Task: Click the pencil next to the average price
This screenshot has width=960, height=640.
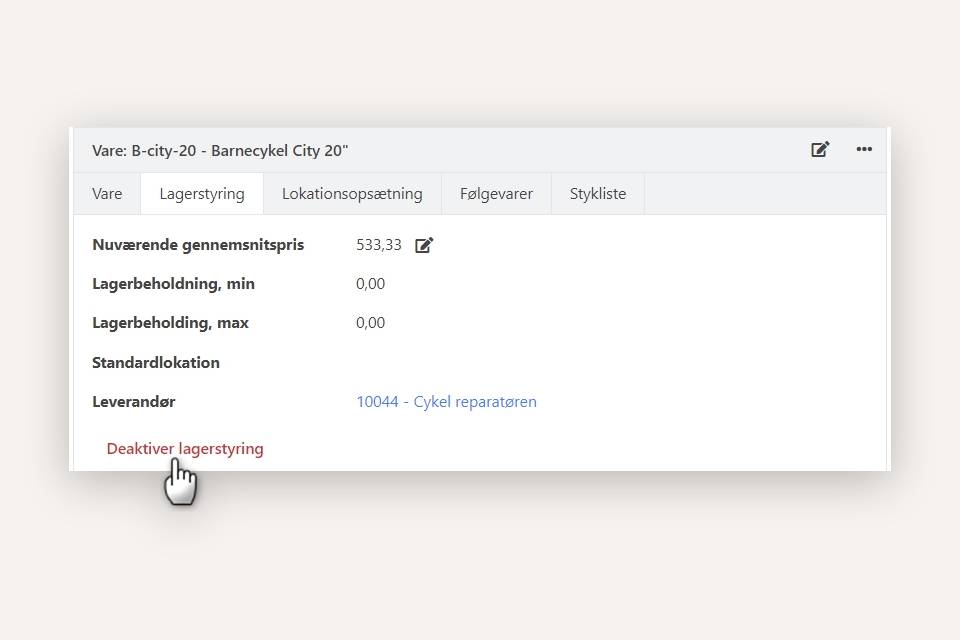Action: coord(424,244)
